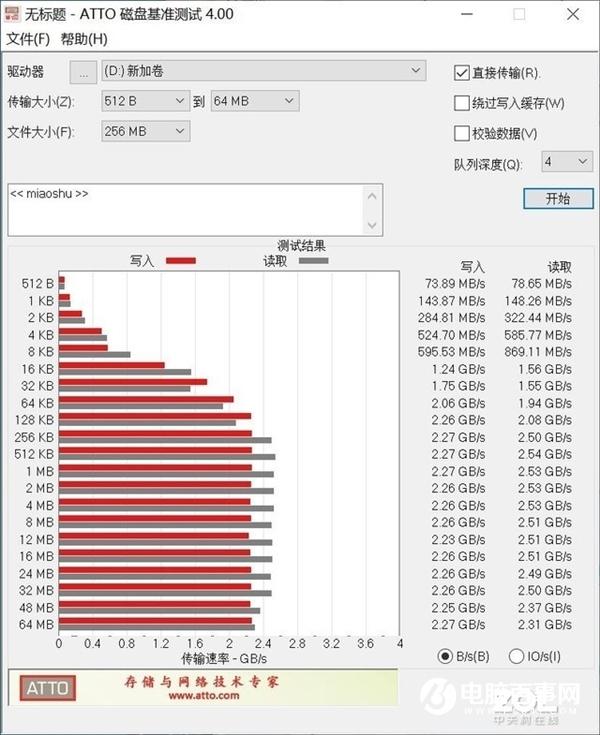
Task: Open the (D:) 新加卷 drive dropdown
Action: coord(264,71)
